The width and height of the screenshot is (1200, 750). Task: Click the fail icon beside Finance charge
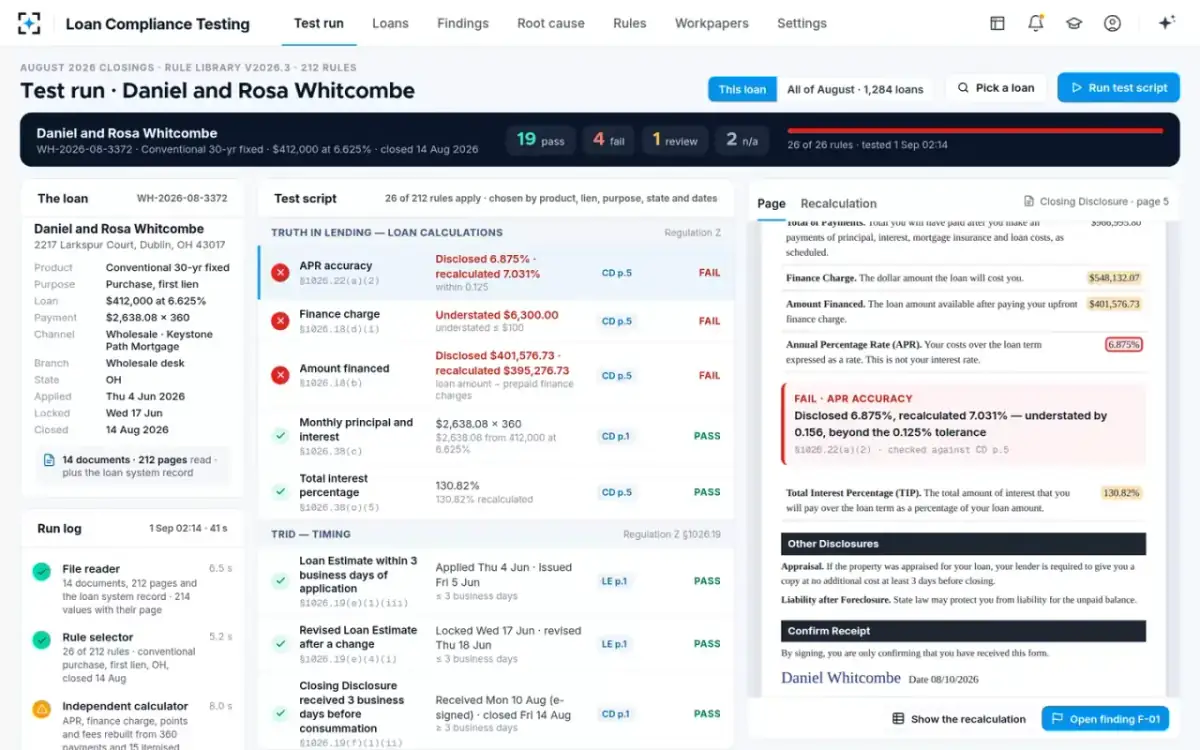(x=281, y=321)
